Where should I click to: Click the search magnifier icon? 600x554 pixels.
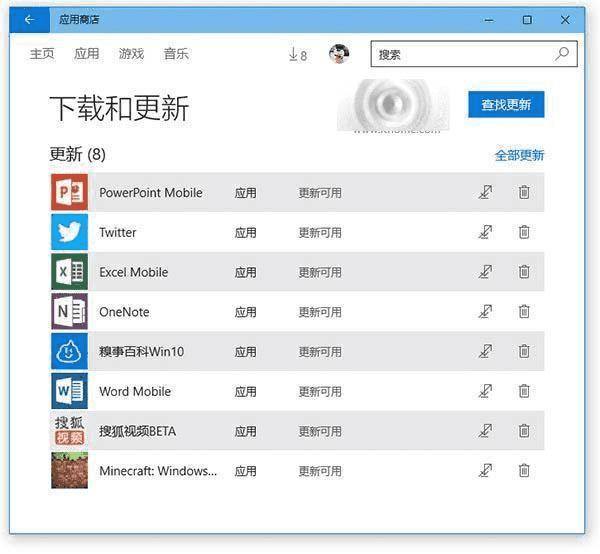[x=562, y=54]
